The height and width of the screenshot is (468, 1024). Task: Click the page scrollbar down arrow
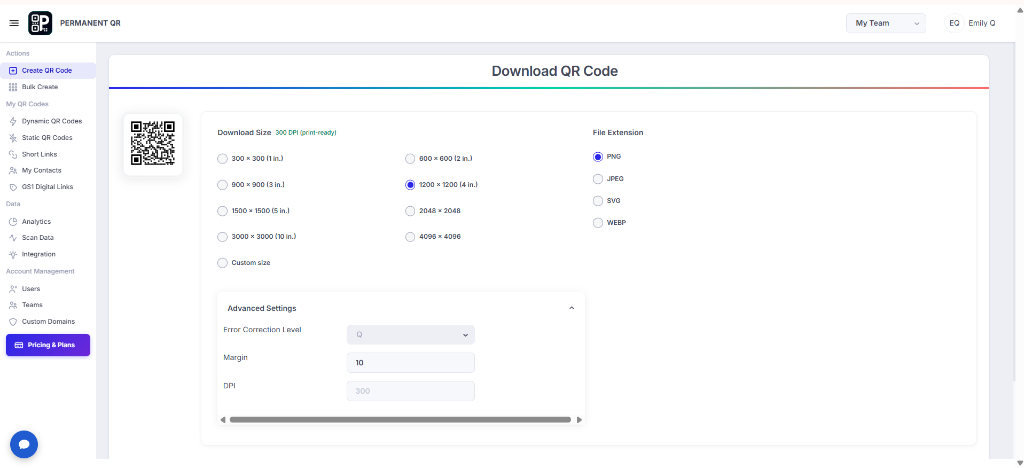point(1019,463)
